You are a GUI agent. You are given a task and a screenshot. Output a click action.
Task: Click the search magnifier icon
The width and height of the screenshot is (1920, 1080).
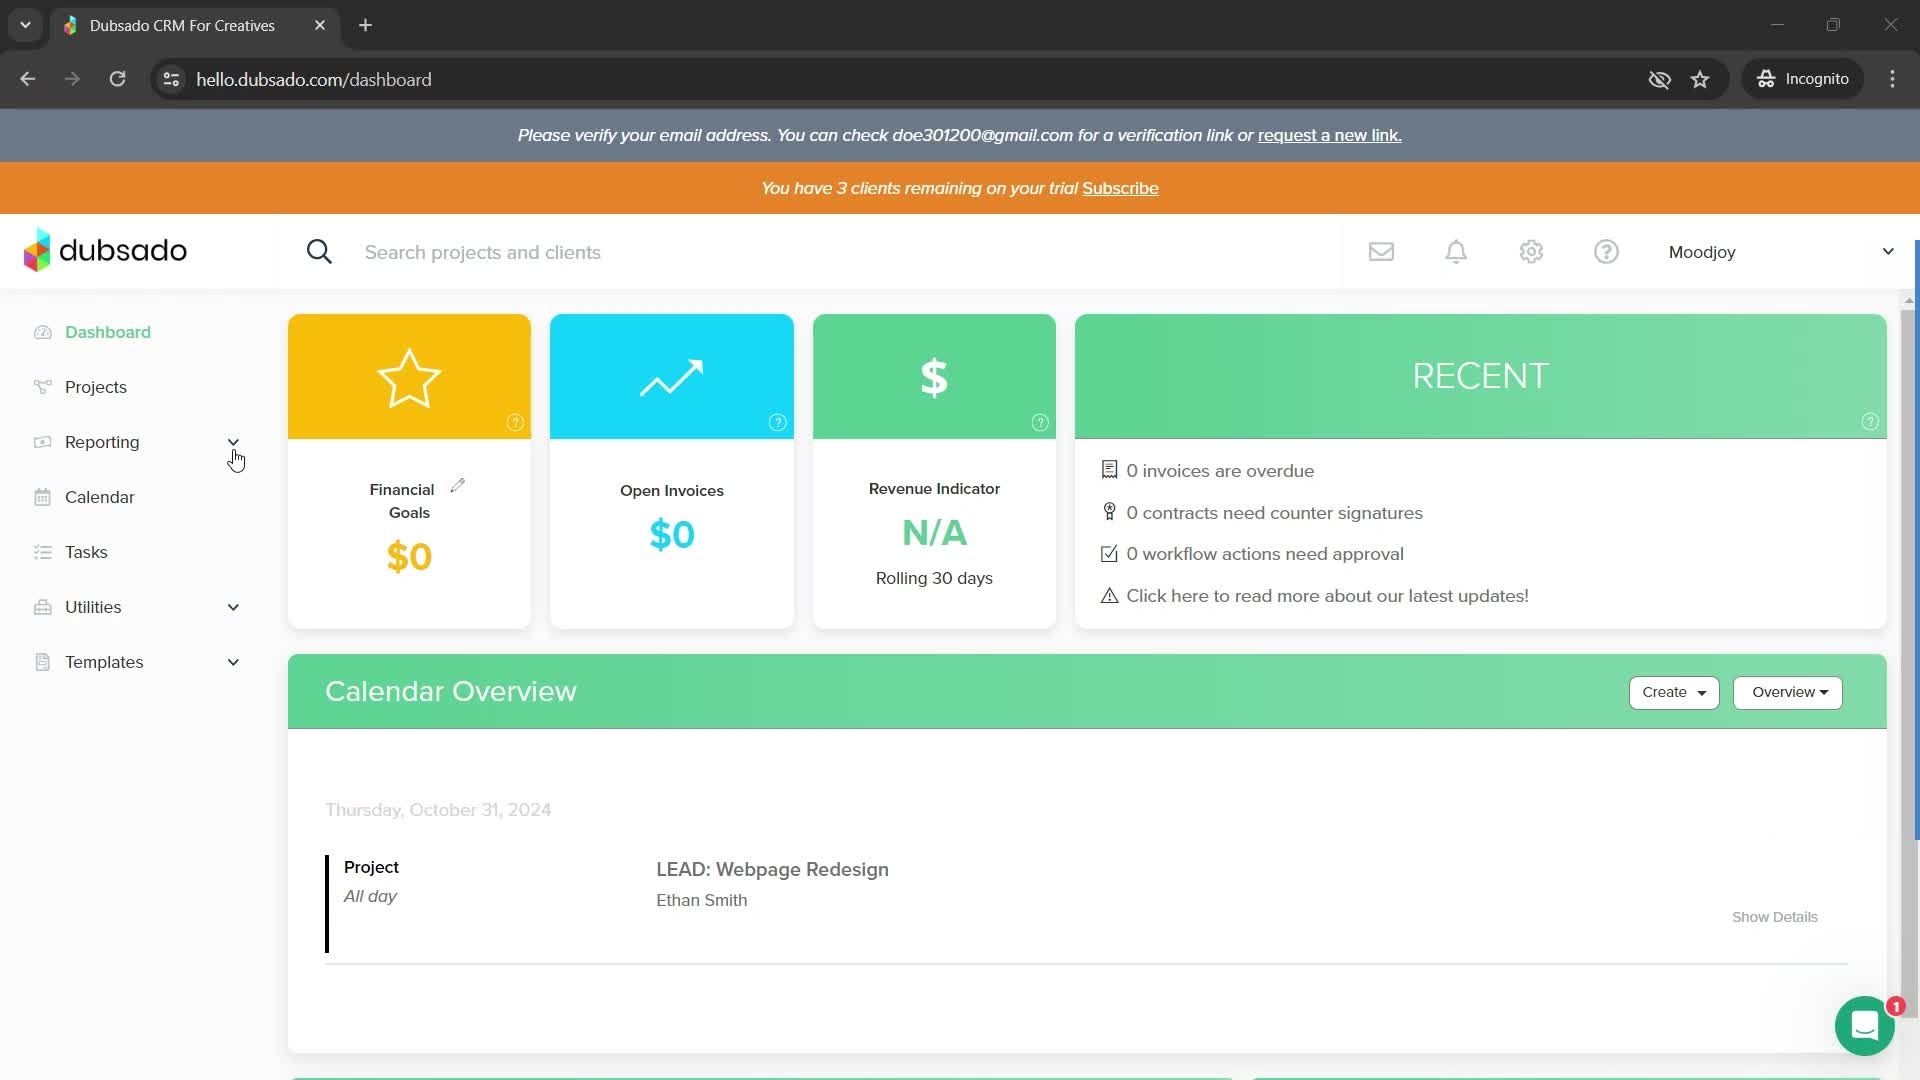click(319, 252)
